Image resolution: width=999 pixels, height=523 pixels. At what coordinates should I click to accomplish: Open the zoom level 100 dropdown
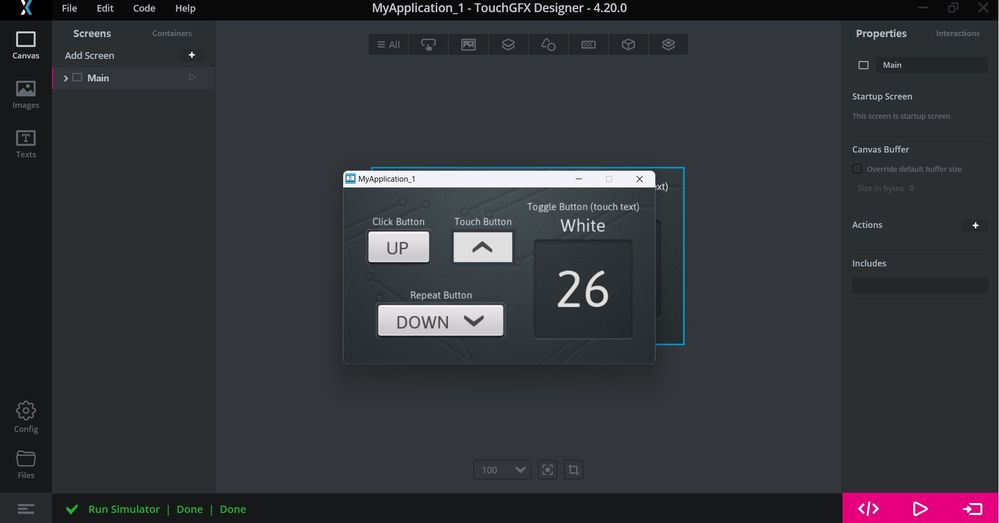[502, 470]
